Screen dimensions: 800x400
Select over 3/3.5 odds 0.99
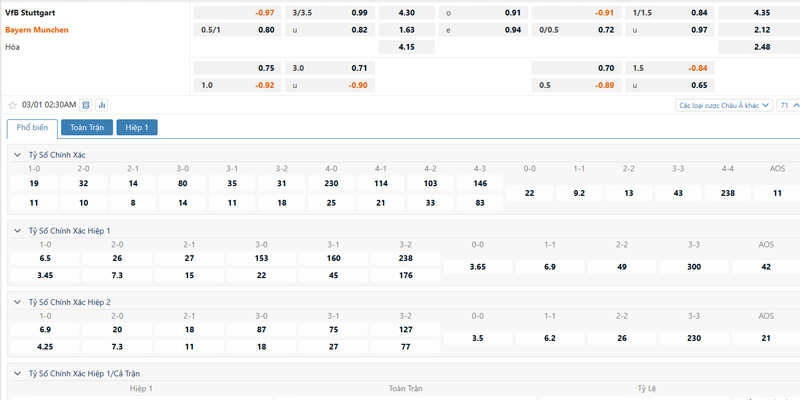click(330, 13)
